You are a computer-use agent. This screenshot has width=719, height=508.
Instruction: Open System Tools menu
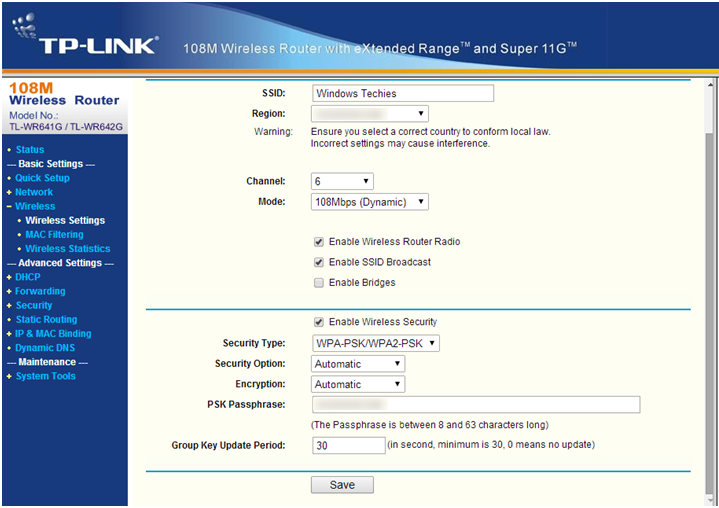coord(45,376)
